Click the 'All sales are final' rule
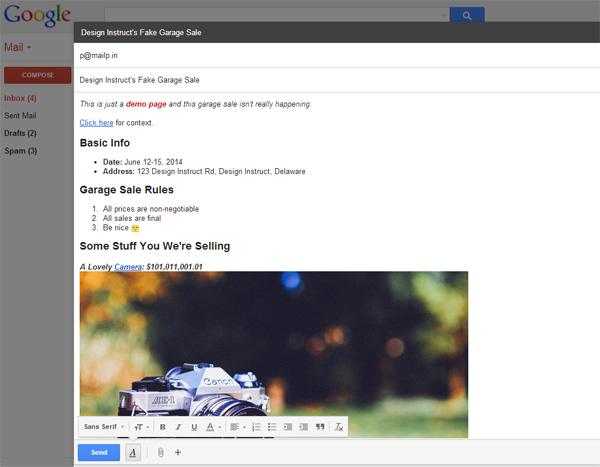The width and height of the screenshot is (600, 467). [132, 218]
